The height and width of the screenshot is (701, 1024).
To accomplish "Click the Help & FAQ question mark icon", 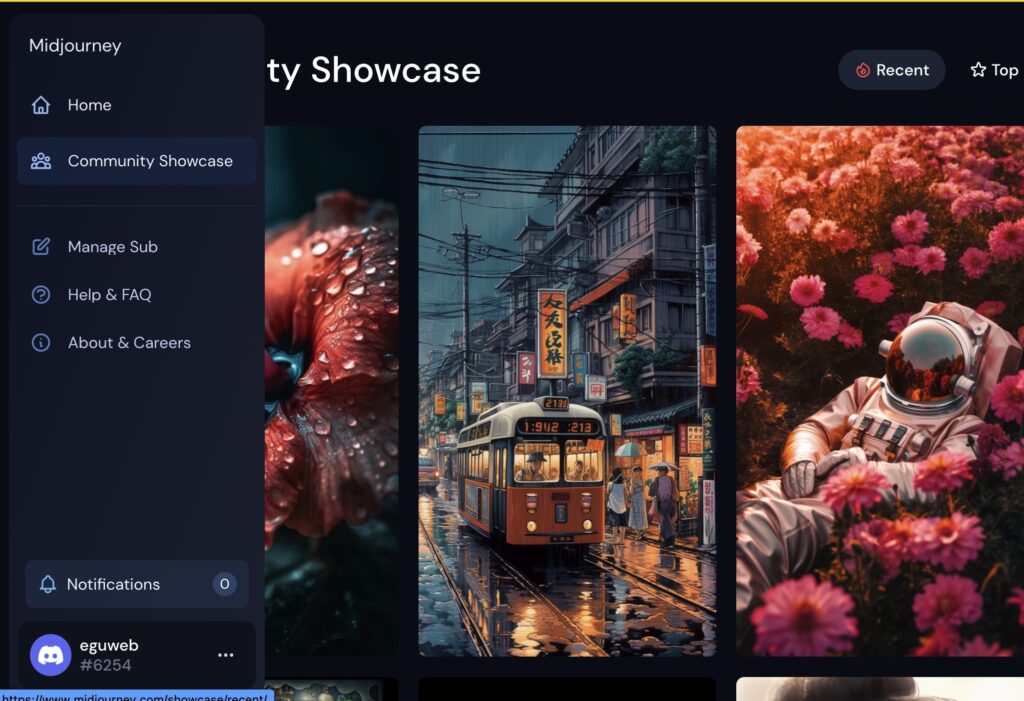I will pos(41,295).
